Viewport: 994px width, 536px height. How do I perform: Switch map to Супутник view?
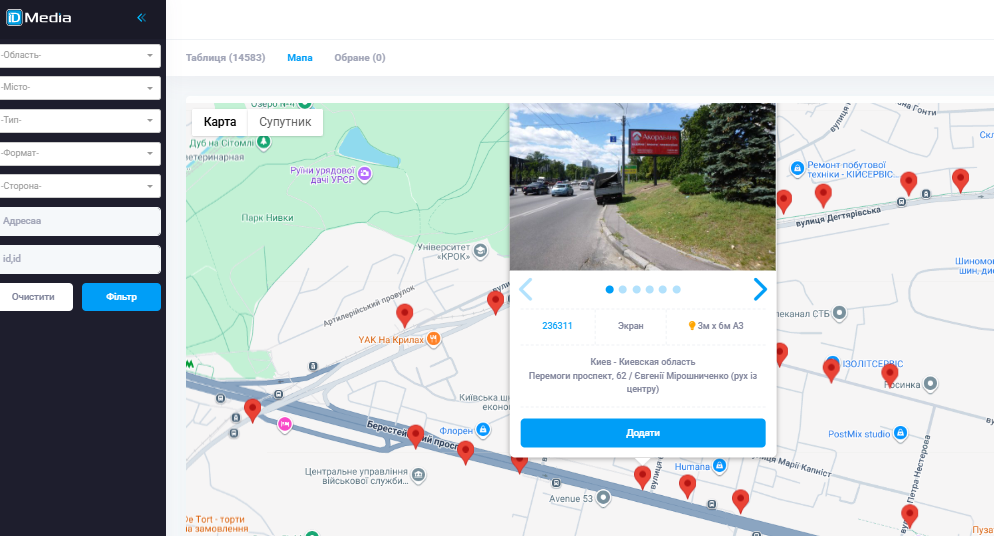pos(285,122)
